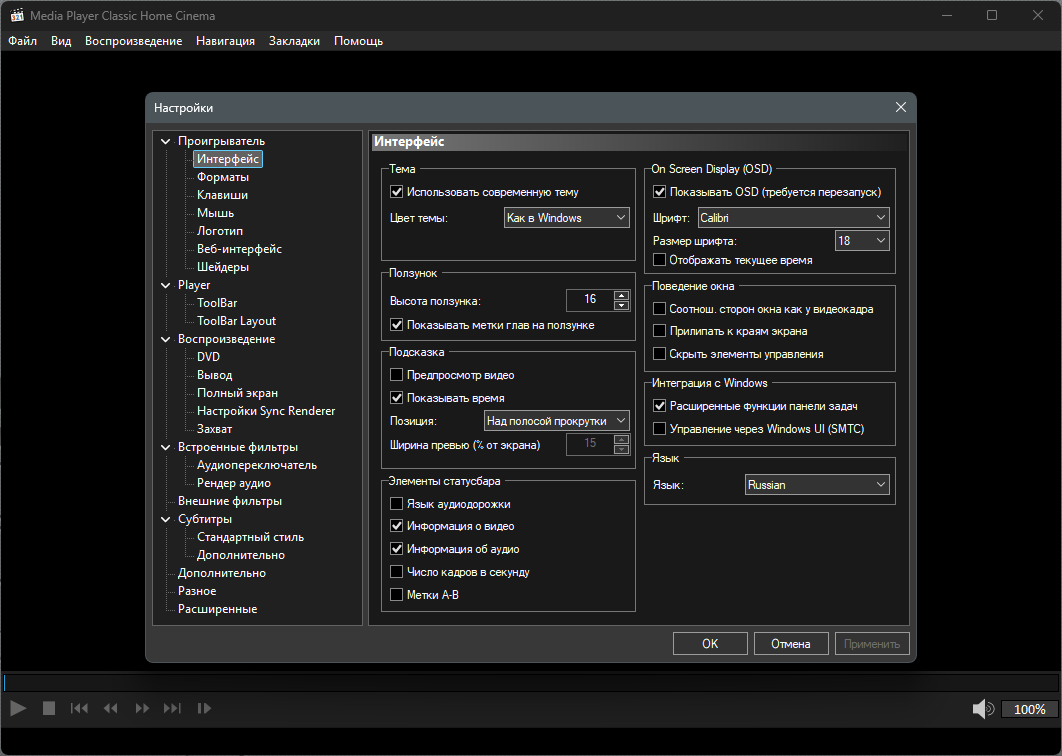Image resolution: width=1062 pixels, height=756 pixels.
Task: Open the Размер шрифта dropdown
Action: [862, 240]
